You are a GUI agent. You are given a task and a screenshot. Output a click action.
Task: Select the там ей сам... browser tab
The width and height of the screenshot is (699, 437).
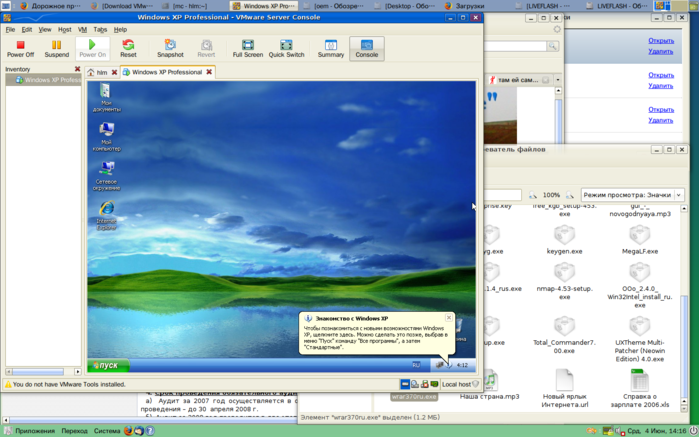pyautogui.click(x=519, y=80)
